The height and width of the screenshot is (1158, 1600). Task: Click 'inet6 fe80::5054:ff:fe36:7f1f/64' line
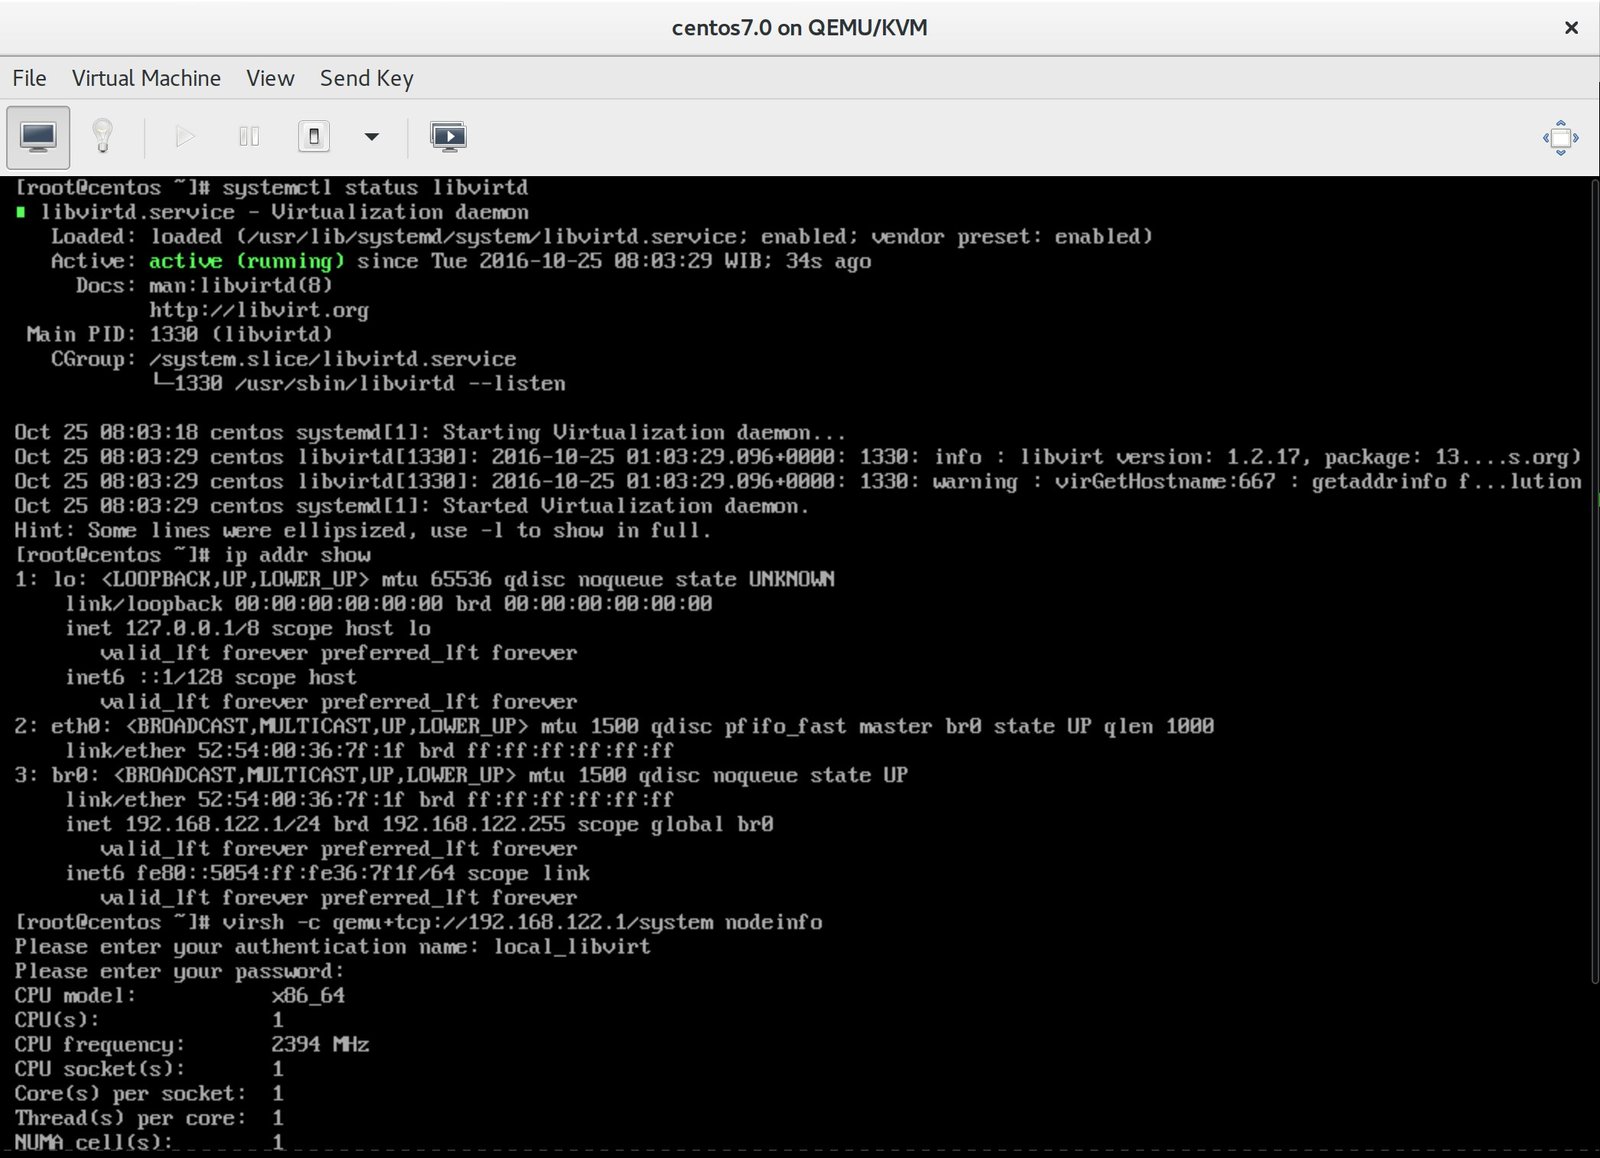pyautogui.click(x=328, y=873)
